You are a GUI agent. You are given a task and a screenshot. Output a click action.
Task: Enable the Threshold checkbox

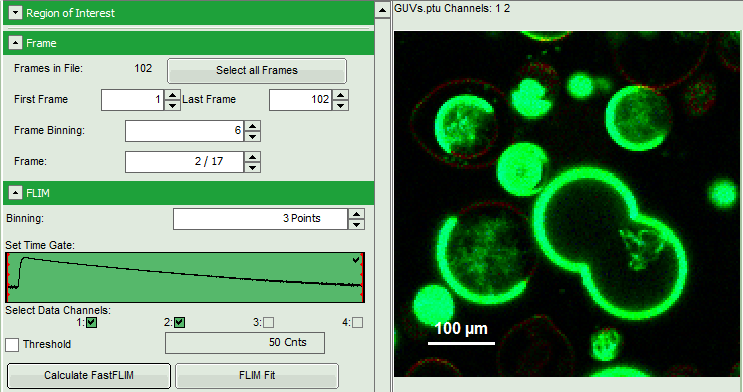click(12, 345)
